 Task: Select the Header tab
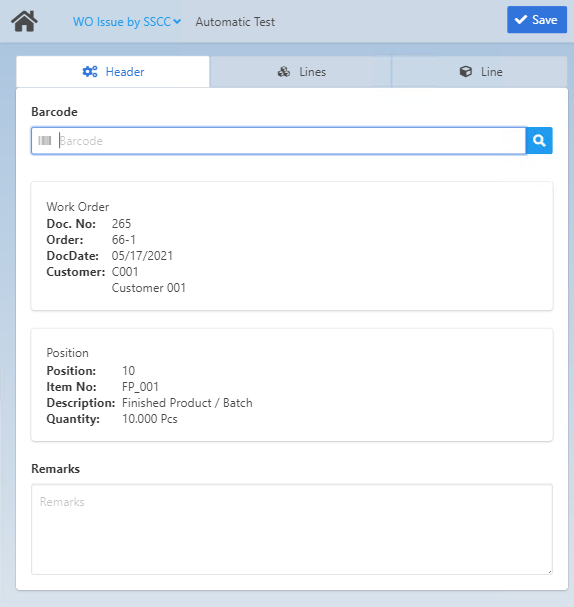113,72
